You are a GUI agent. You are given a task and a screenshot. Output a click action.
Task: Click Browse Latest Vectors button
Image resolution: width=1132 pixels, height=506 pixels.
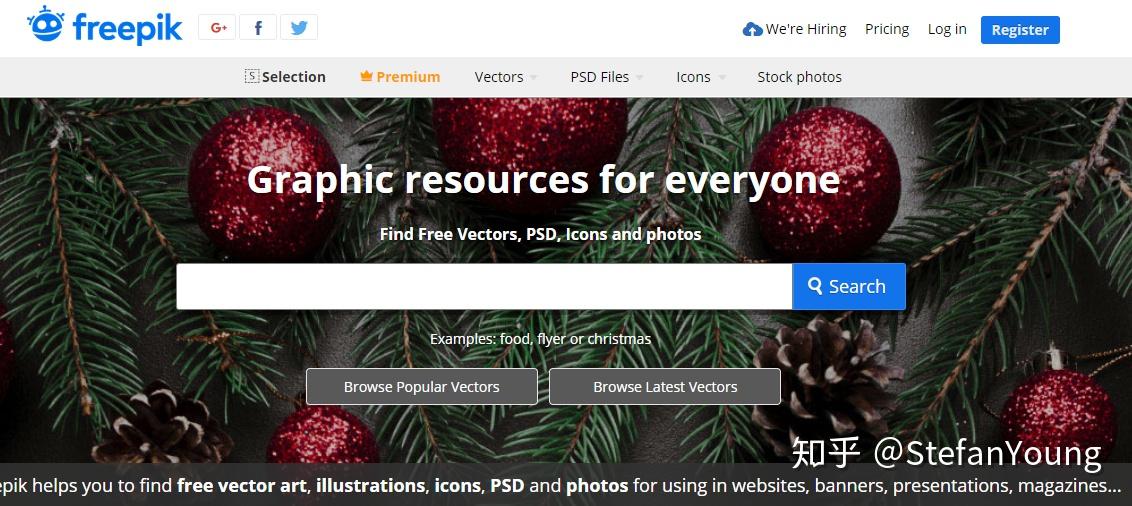665,386
